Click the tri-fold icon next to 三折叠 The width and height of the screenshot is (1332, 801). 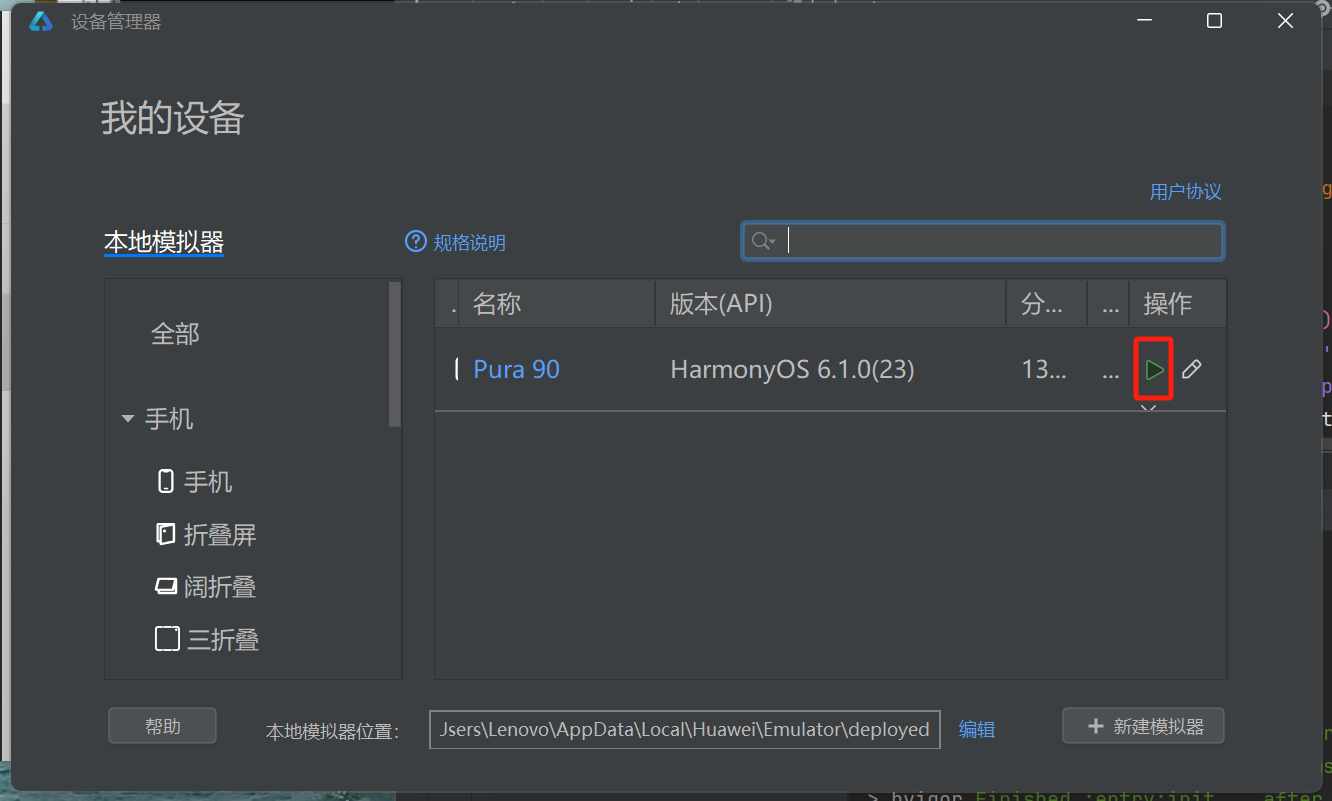167,638
